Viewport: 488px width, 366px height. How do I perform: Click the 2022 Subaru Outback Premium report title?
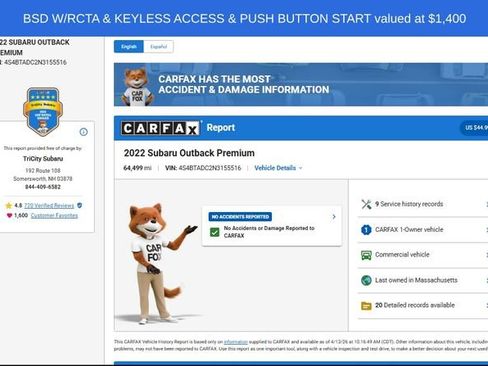pos(189,153)
